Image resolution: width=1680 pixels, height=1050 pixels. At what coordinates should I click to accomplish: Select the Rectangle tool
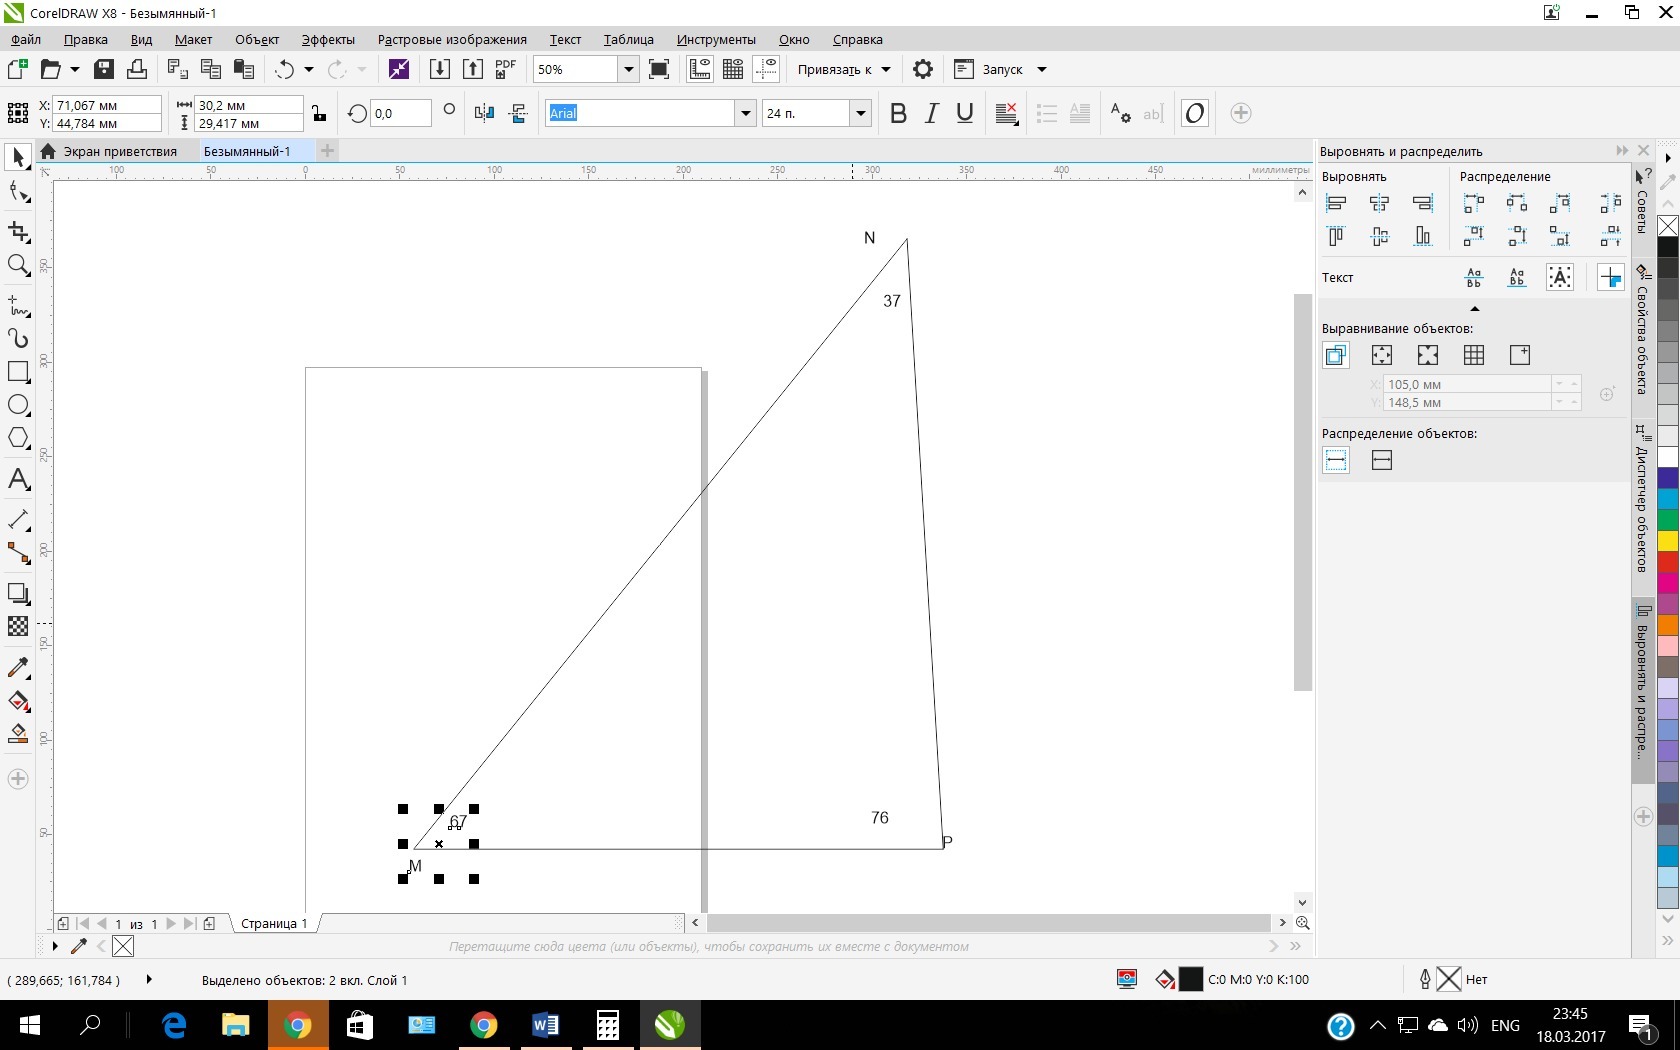click(18, 372)
